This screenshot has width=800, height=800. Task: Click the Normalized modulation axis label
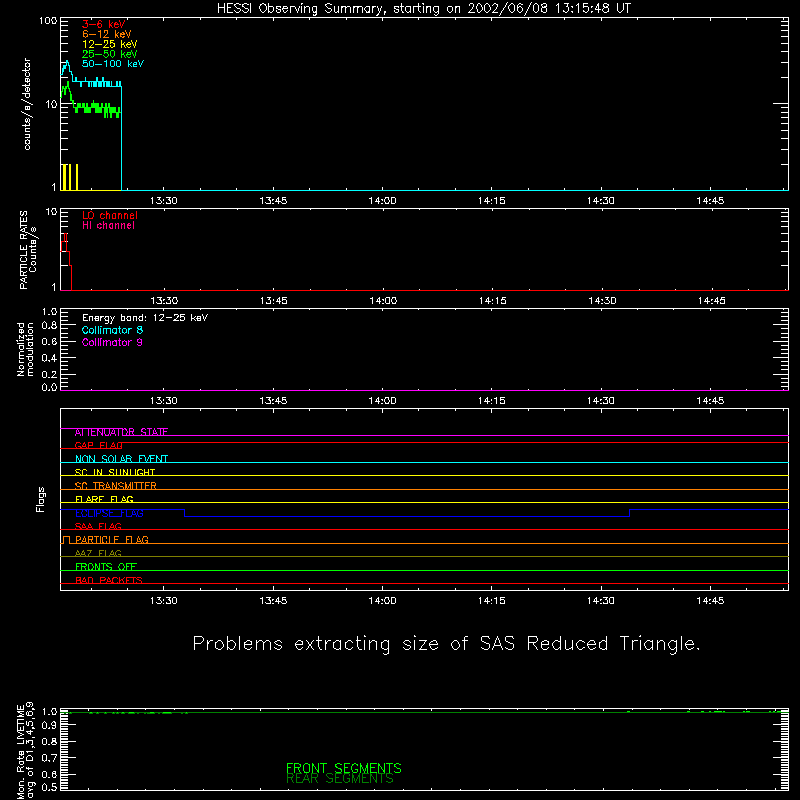25,349
